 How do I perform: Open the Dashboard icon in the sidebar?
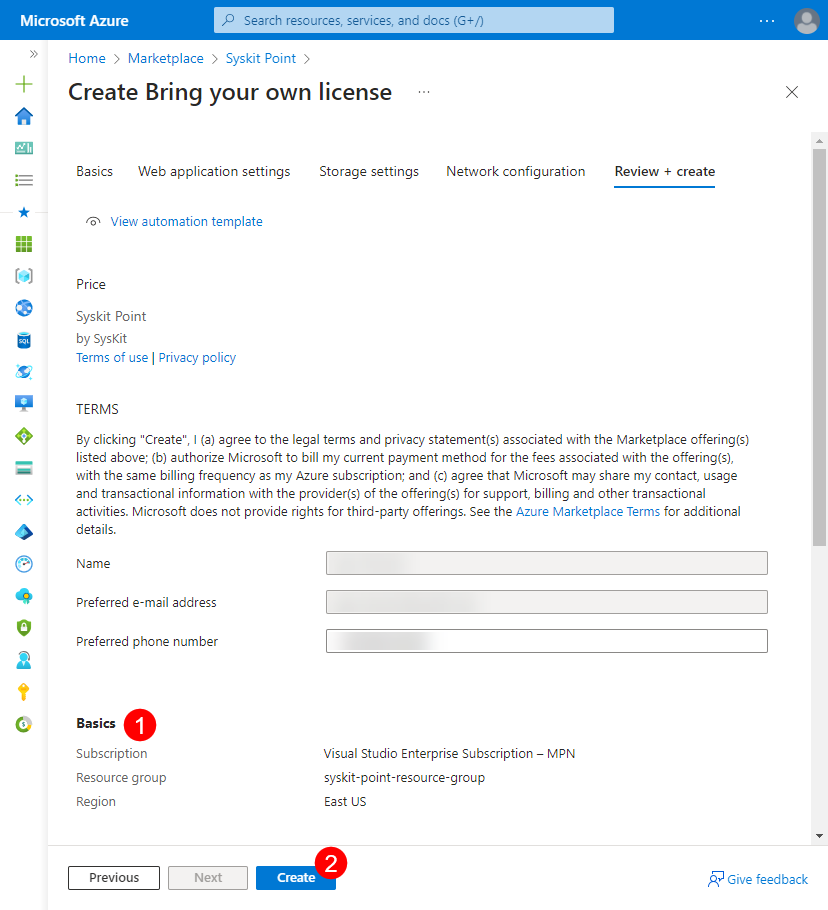(23, 147)
